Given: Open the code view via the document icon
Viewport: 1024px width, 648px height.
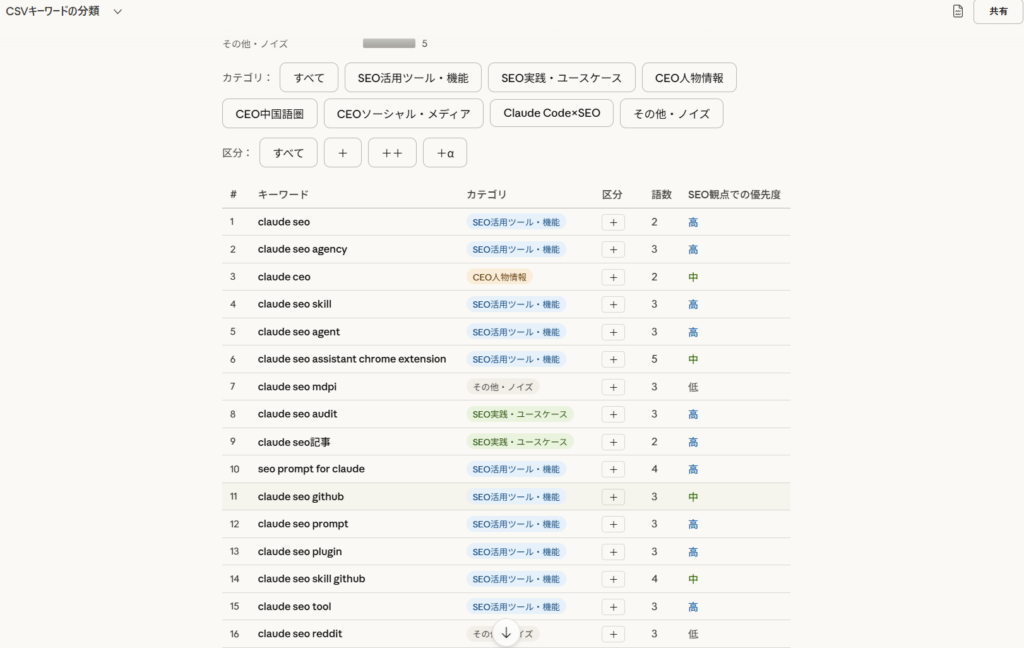Looking at the screenshot, I should 957,11.
